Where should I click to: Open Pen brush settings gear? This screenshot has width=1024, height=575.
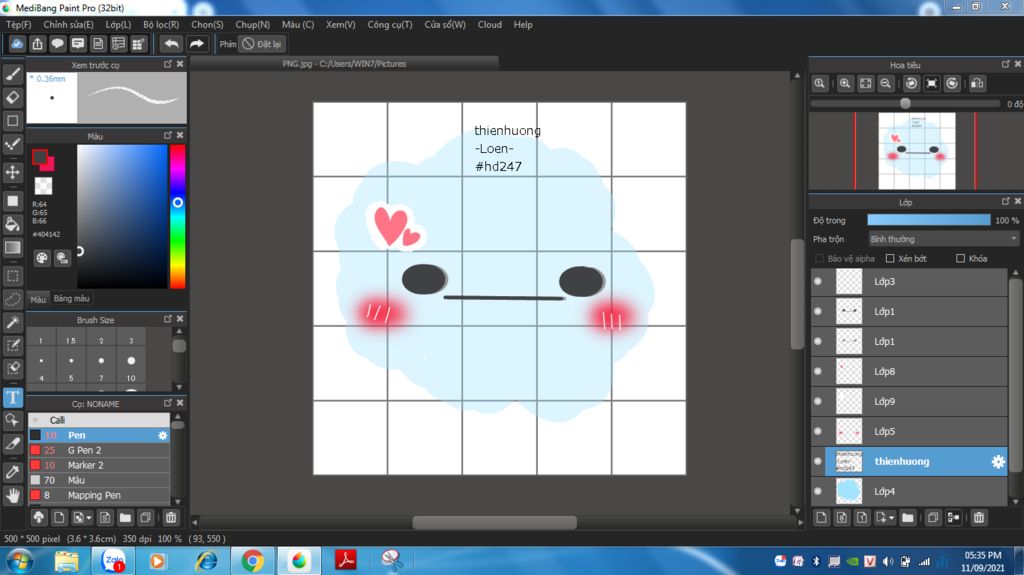[x=163, y=435]
